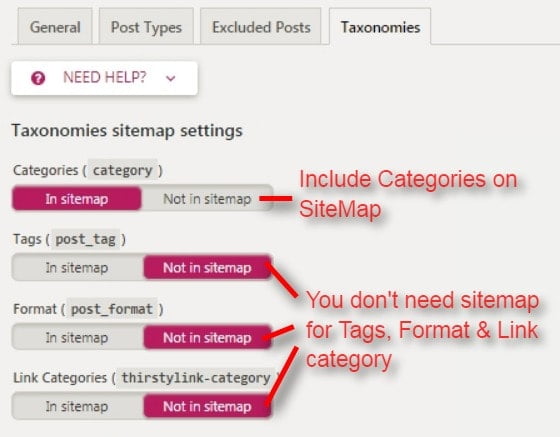Set Categories to Not in sitemap
The image size is (560, 437).
tap(207, 199)
